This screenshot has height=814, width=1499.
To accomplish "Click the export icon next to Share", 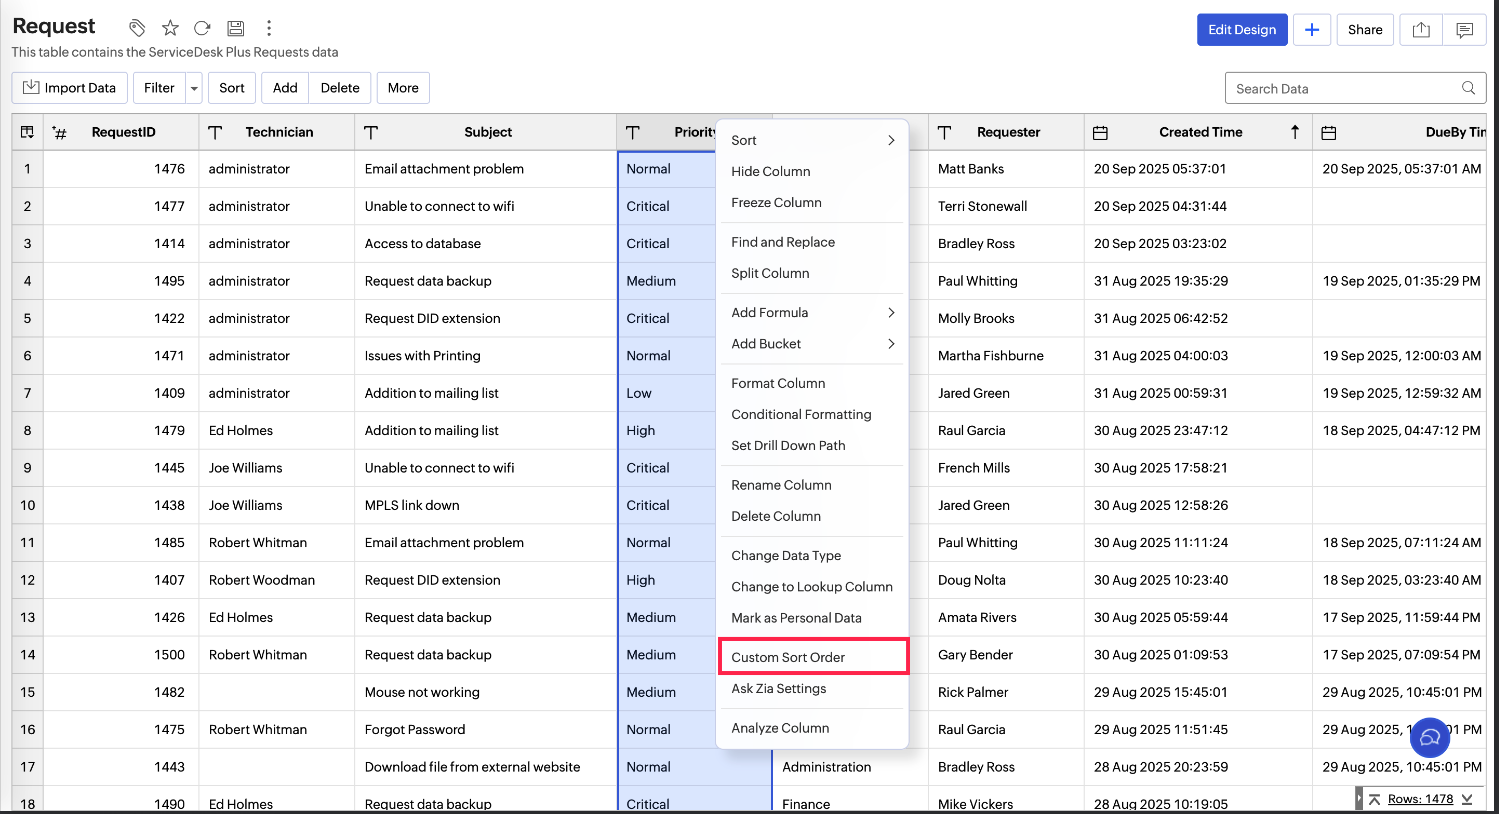I will (1421, 30).
